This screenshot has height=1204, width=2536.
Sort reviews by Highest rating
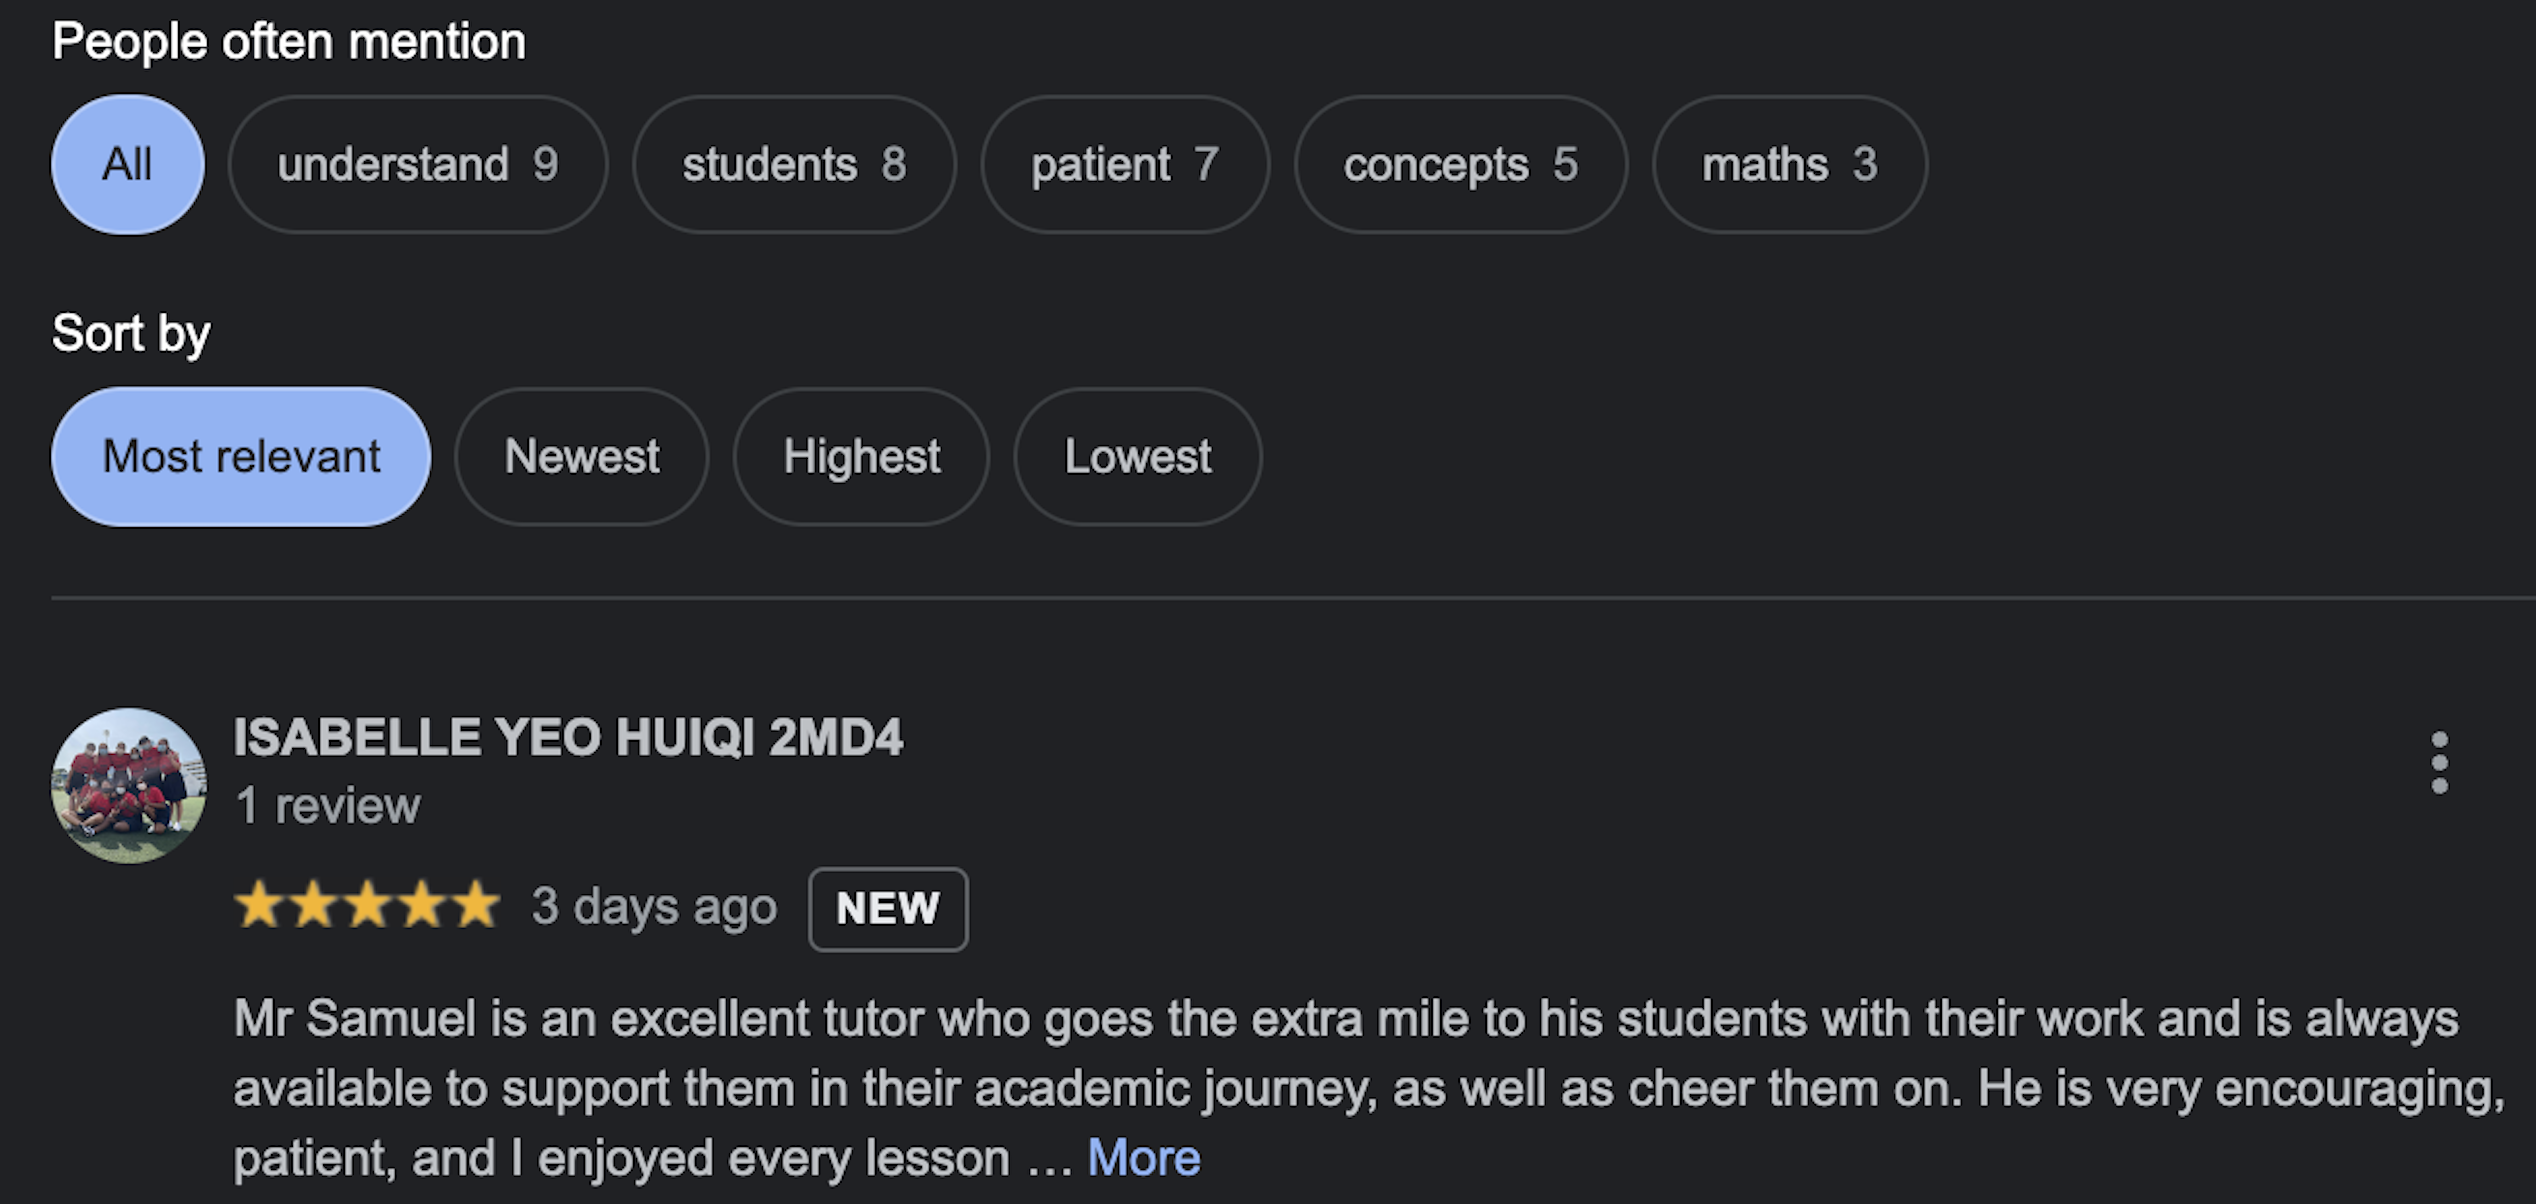click(861, 457)
